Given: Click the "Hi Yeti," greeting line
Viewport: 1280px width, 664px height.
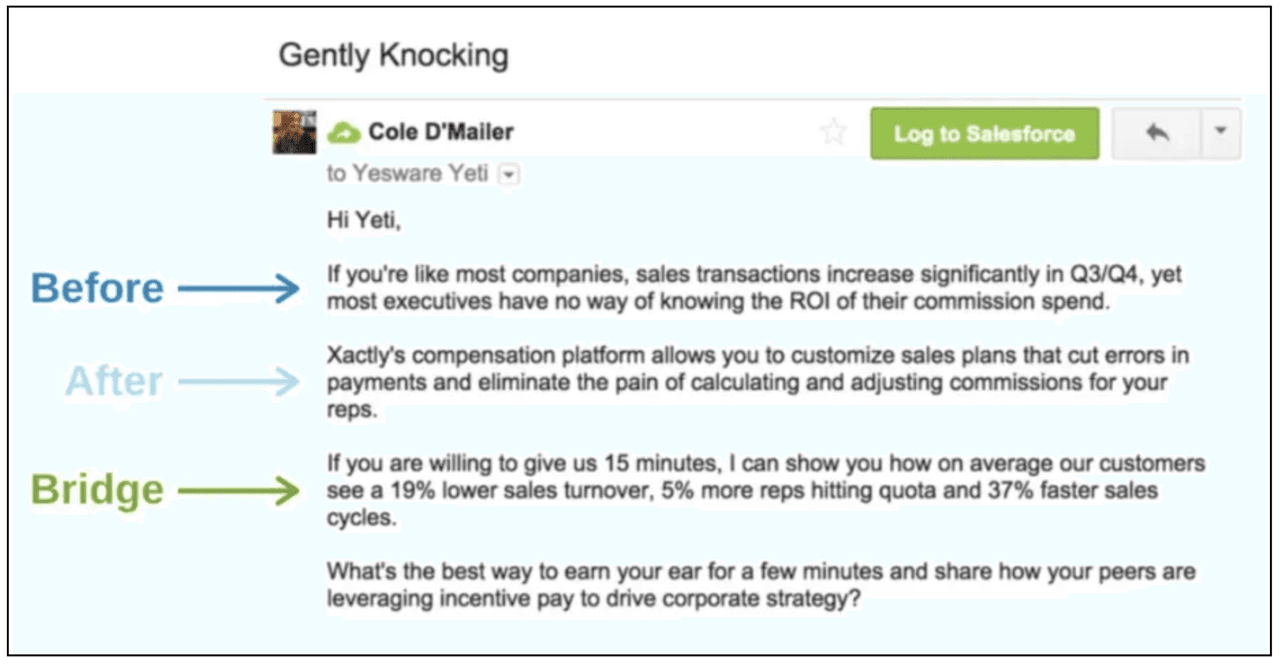Looking at the screenshot, I should [x=363, y=221].
